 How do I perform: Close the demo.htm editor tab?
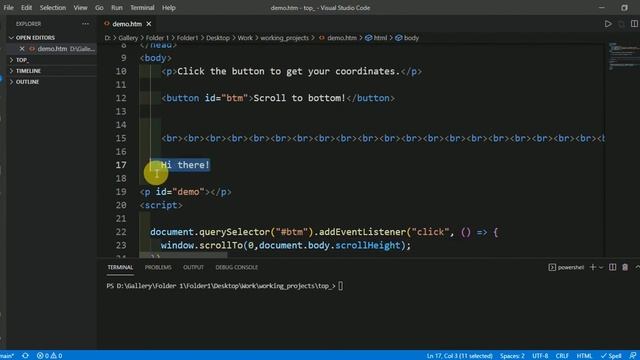click(149, 24)
